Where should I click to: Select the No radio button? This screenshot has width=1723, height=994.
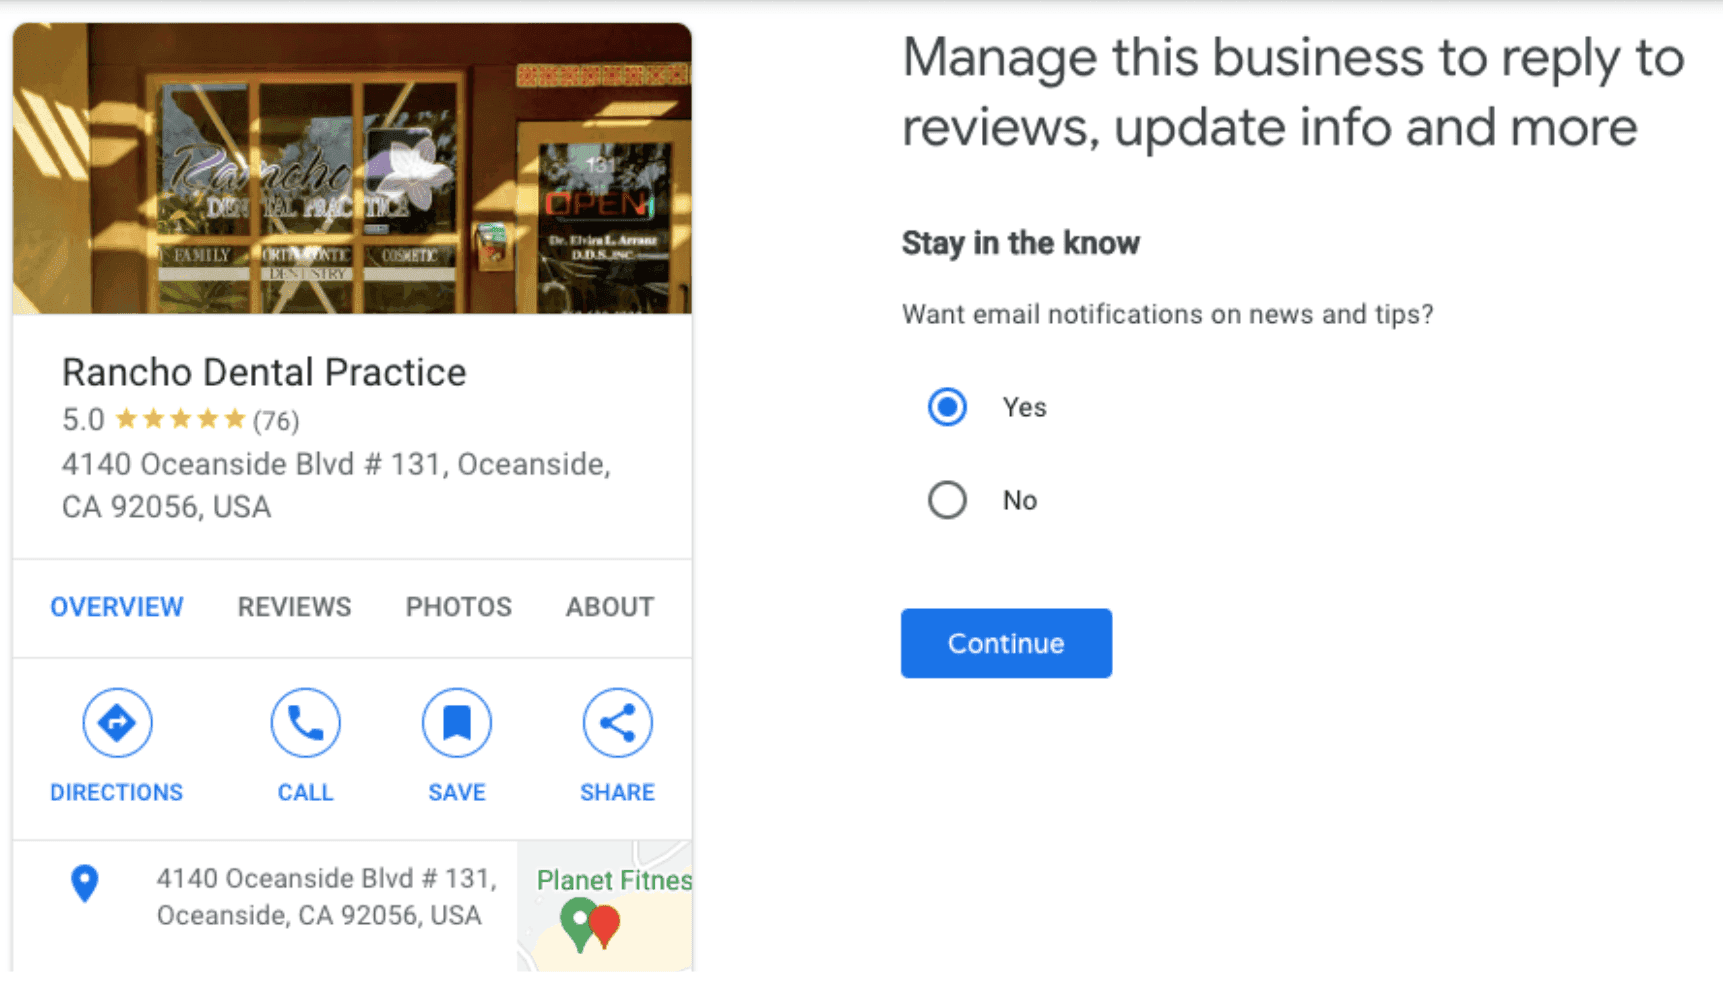[947, 500]
